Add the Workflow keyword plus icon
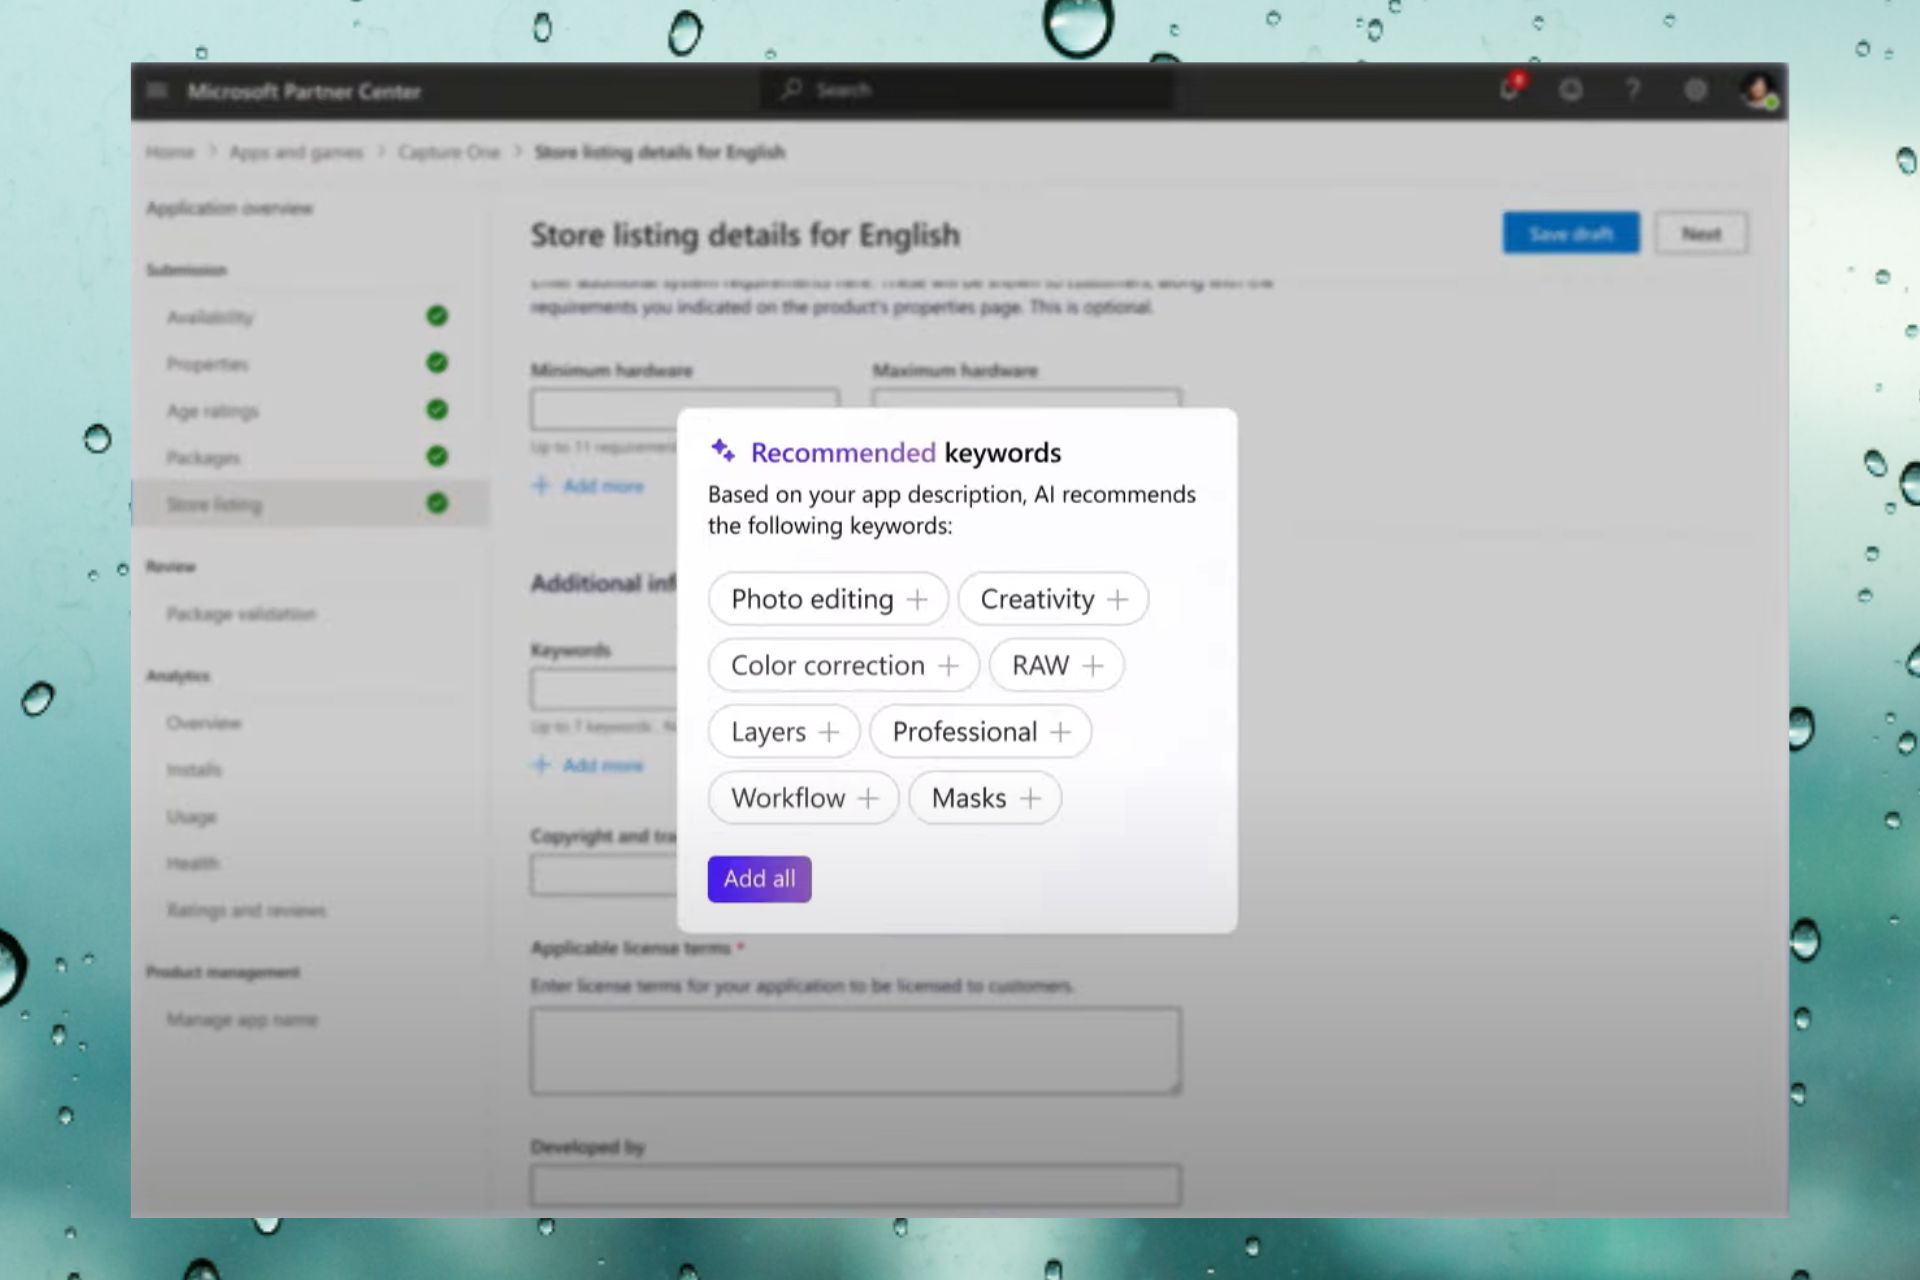 tap(868, 798)
